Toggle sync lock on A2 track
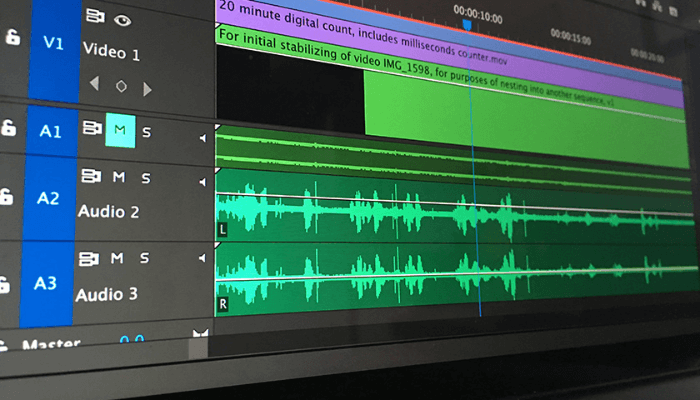The width and height of the screenshot is (700, 400). [91, 176]
